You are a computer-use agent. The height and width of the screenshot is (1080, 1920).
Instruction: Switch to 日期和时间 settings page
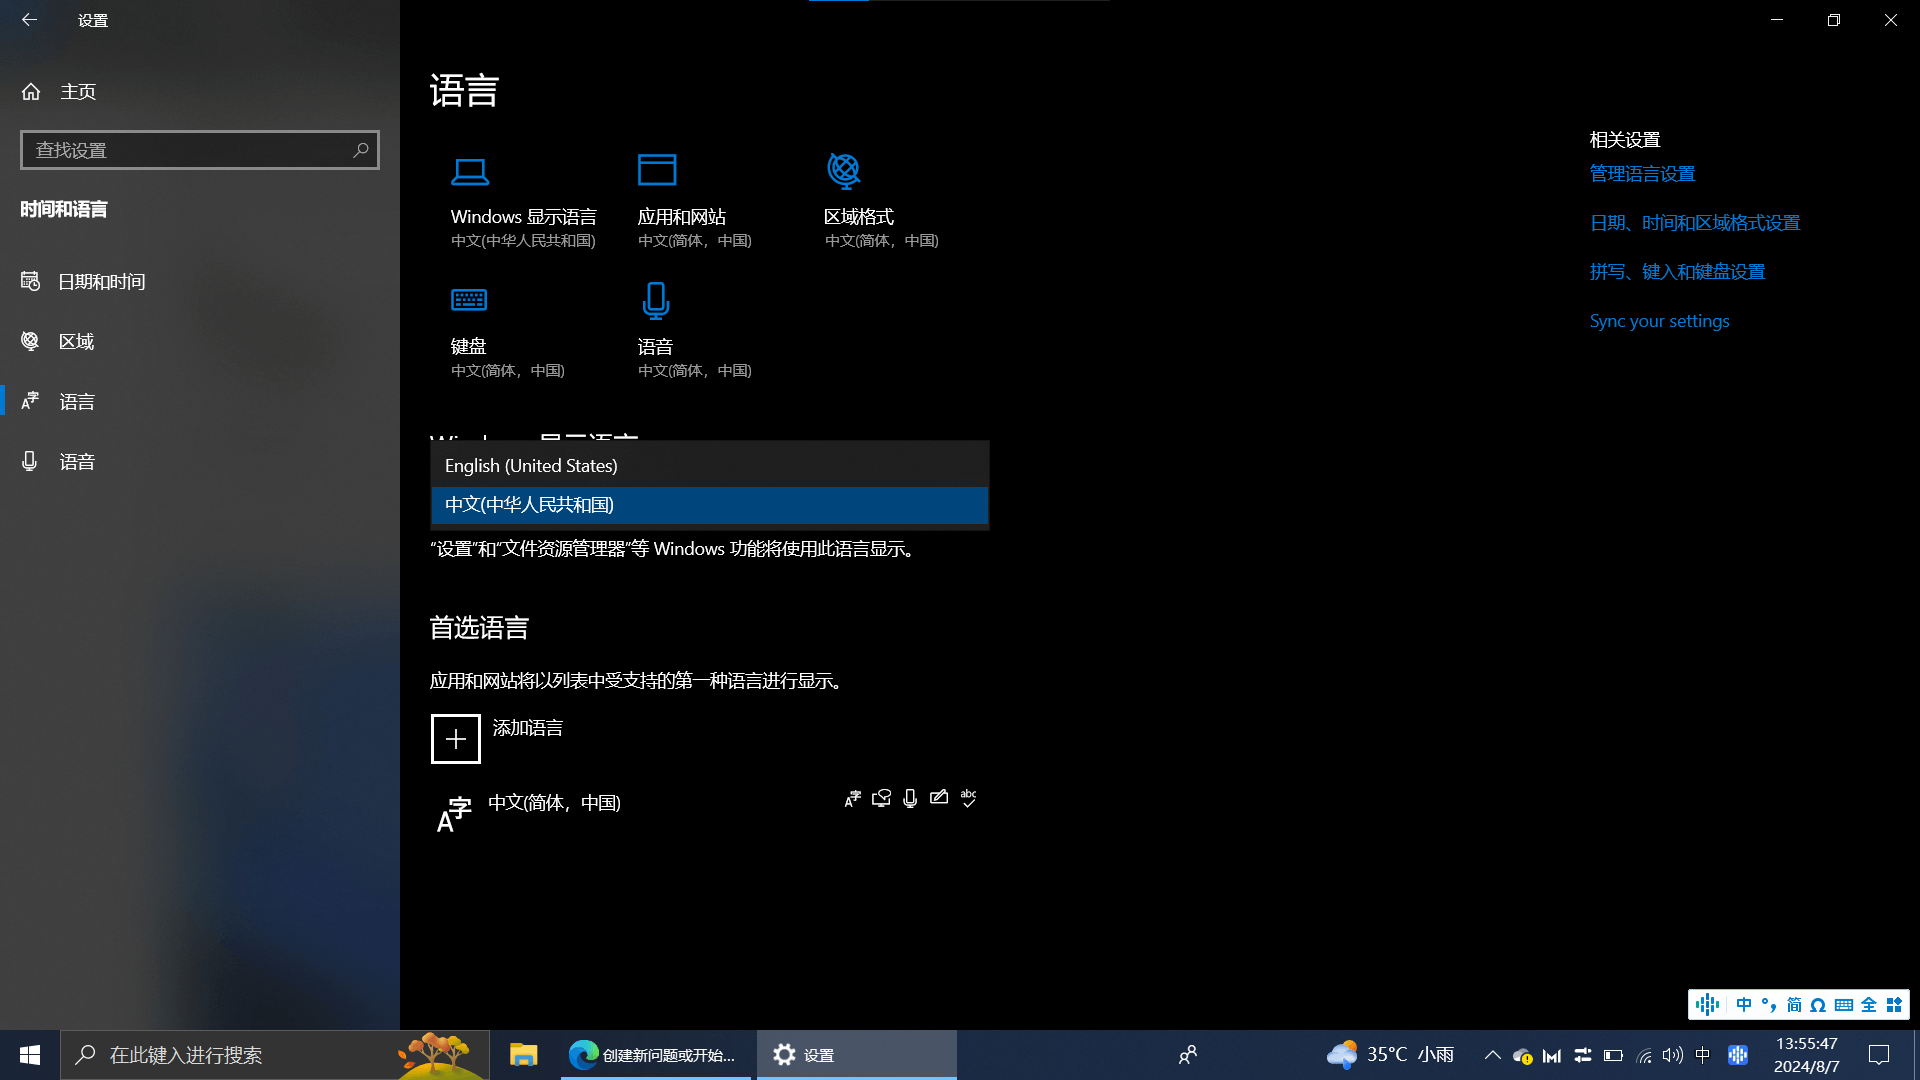101,281
